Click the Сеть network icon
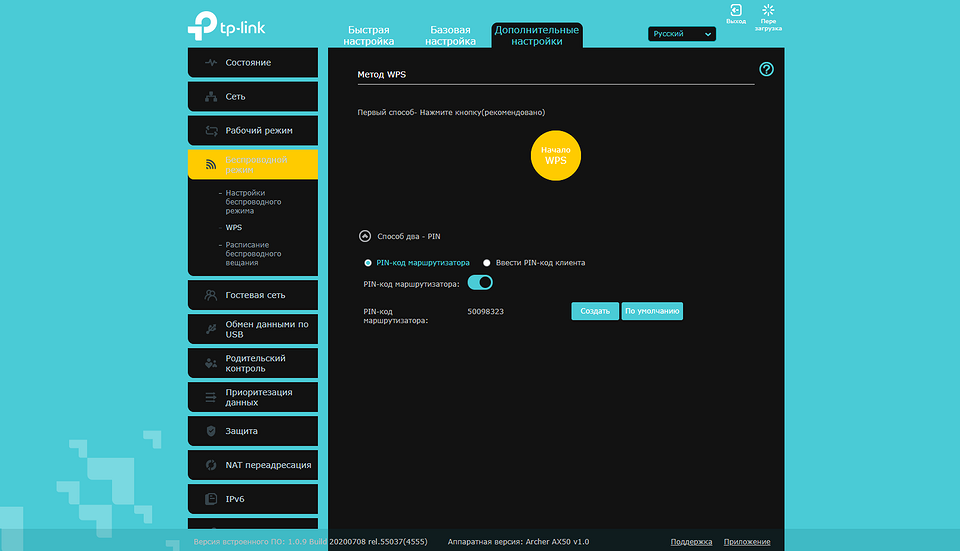 [210, 97]
